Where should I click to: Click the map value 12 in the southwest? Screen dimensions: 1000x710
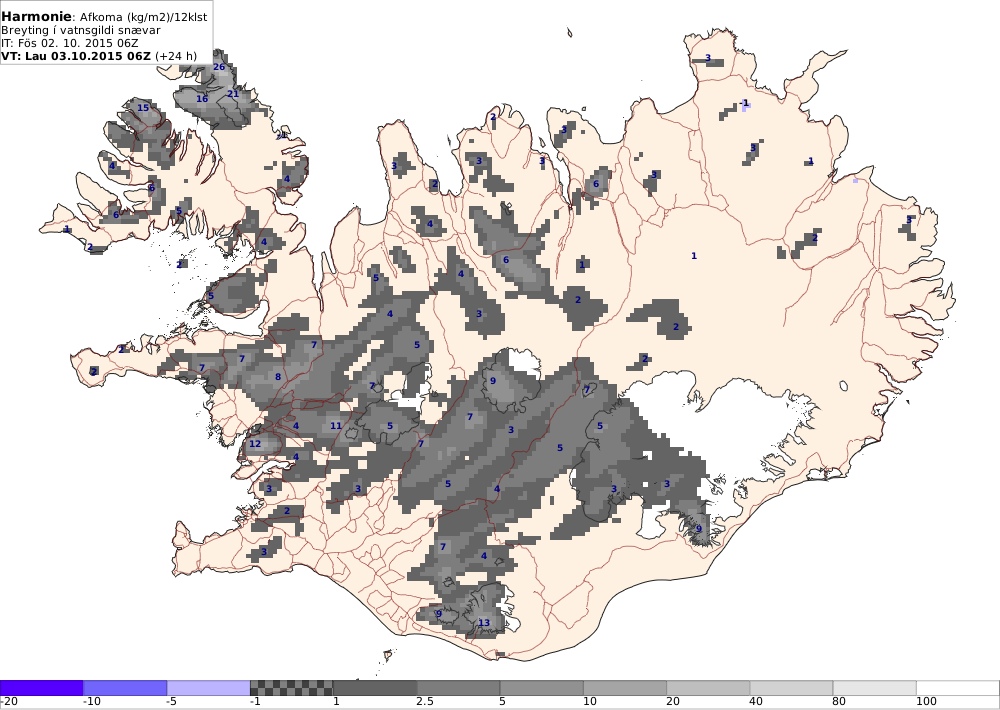click(255, 444)
